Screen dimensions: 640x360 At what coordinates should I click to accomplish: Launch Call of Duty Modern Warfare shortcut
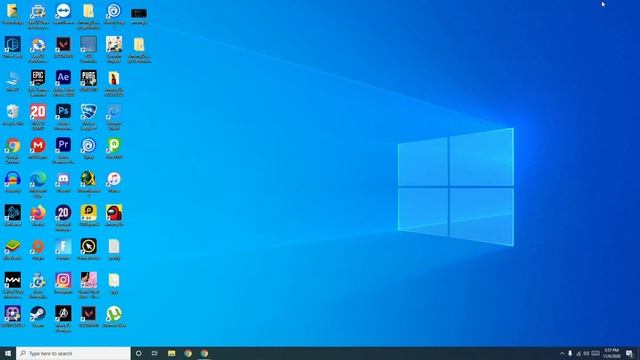coord(13,280)
